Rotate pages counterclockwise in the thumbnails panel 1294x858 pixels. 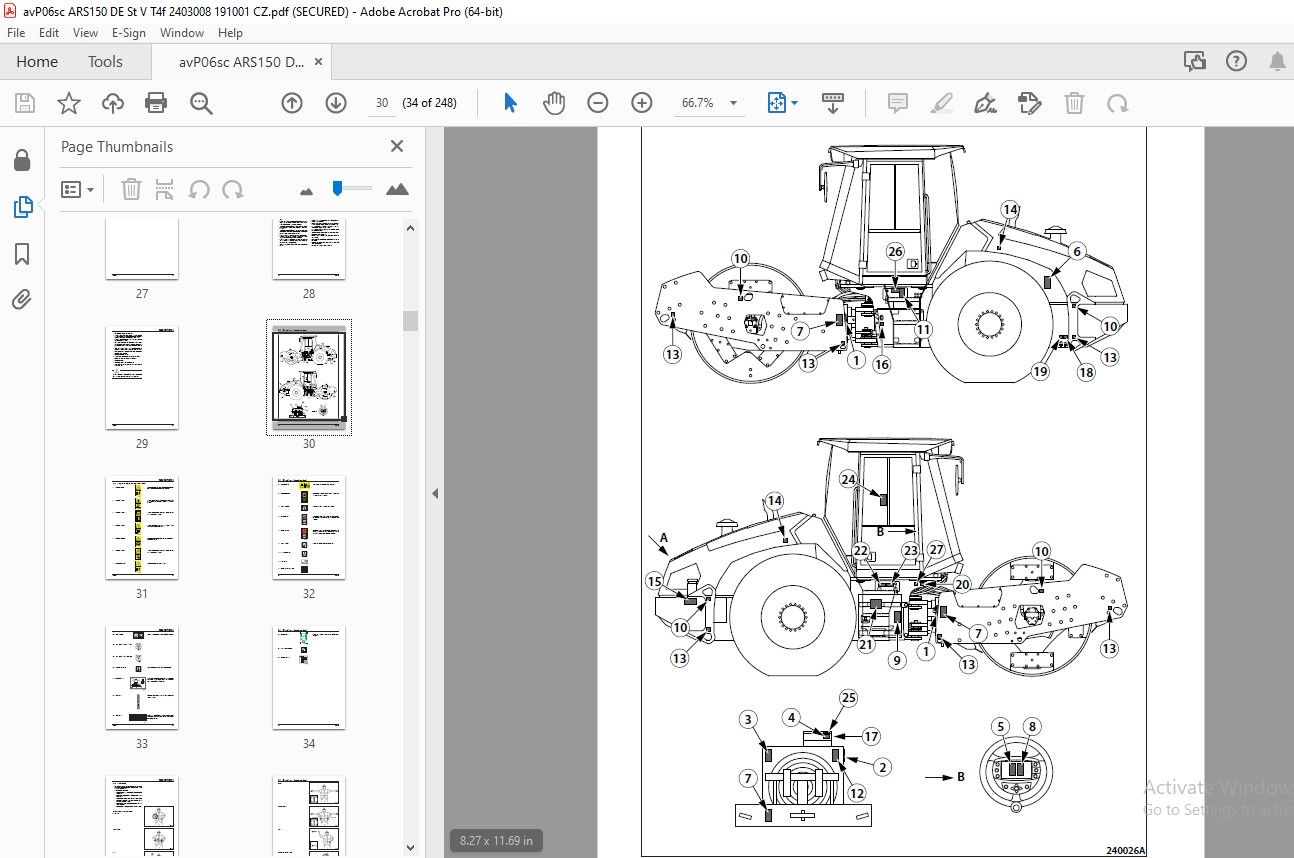199,189
